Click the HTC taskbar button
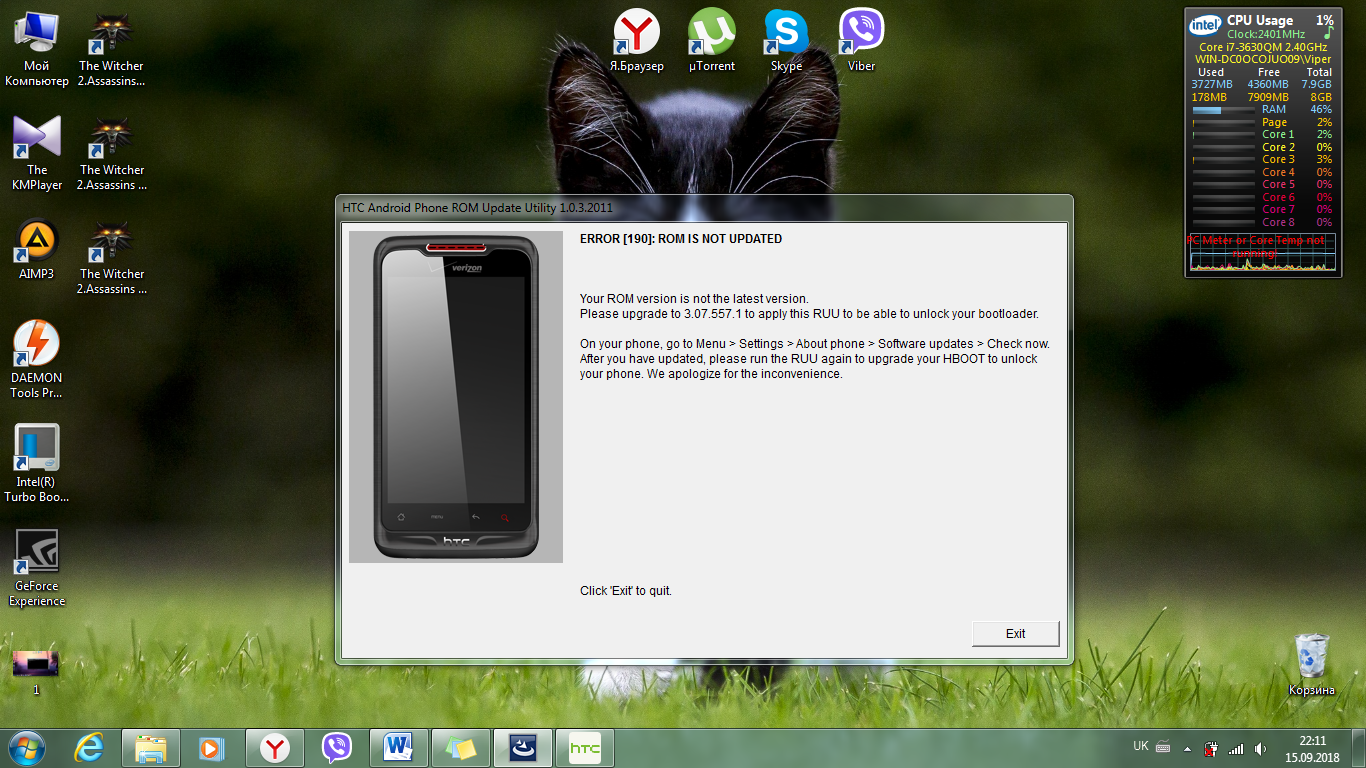The width and height of the screenshot is (1366, 768). pyautogui.click(x=585, y=748)
